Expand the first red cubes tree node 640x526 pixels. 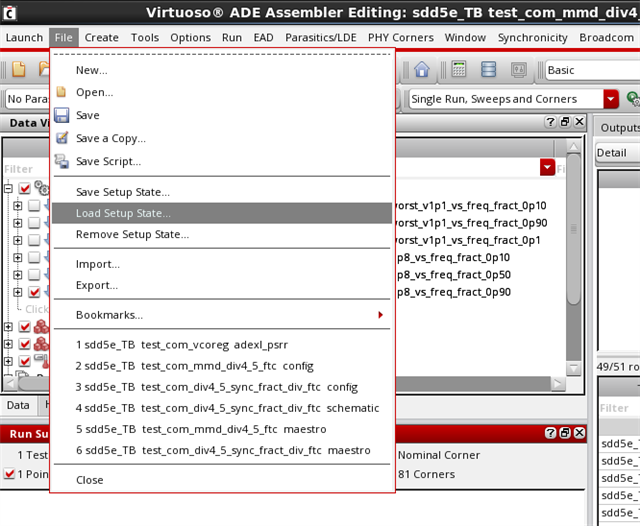point(9,326)
